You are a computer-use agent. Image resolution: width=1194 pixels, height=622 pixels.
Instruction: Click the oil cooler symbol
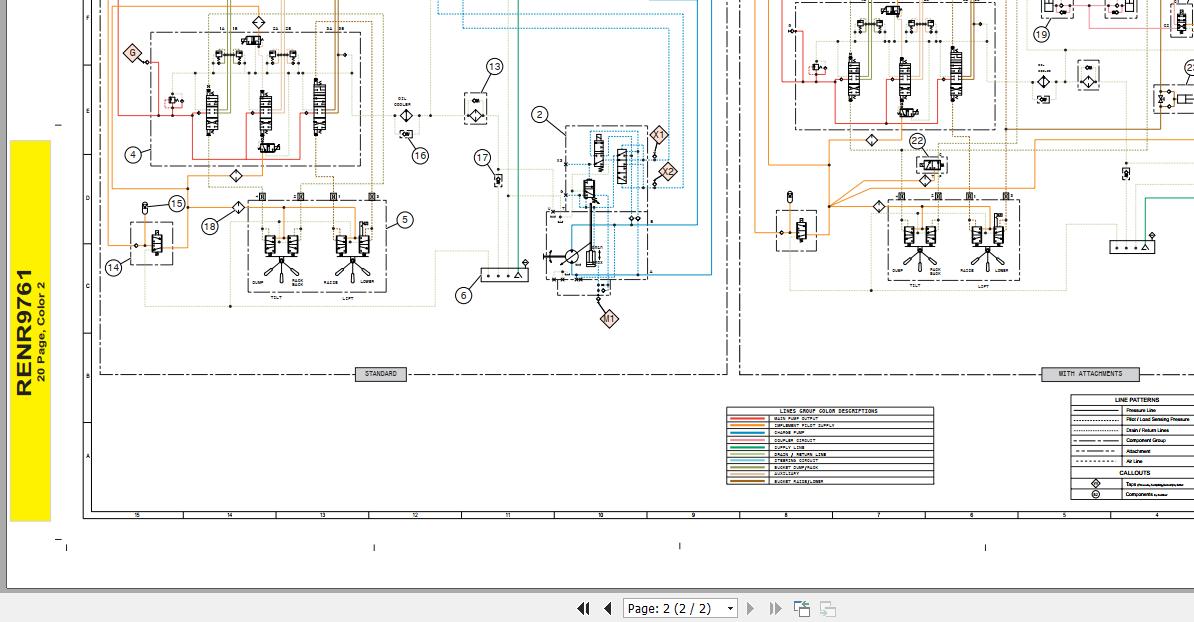[x=407, y=116]
